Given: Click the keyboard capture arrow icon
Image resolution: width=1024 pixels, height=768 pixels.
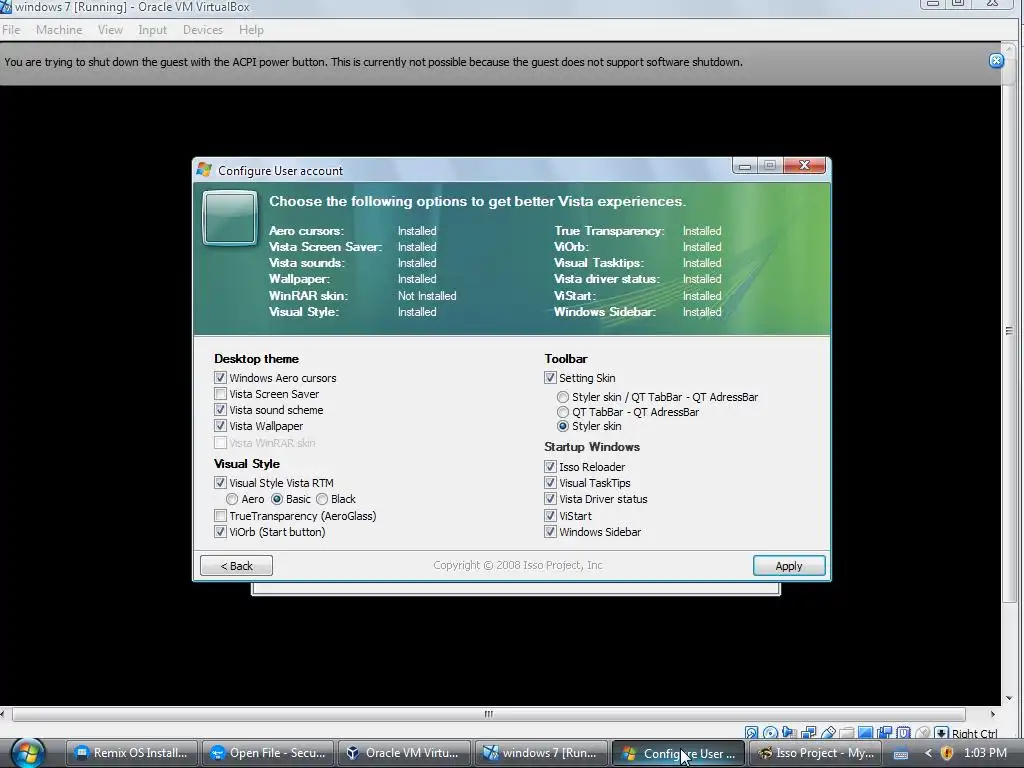Looking at the screenshot, I should click(x=942, y=733).
